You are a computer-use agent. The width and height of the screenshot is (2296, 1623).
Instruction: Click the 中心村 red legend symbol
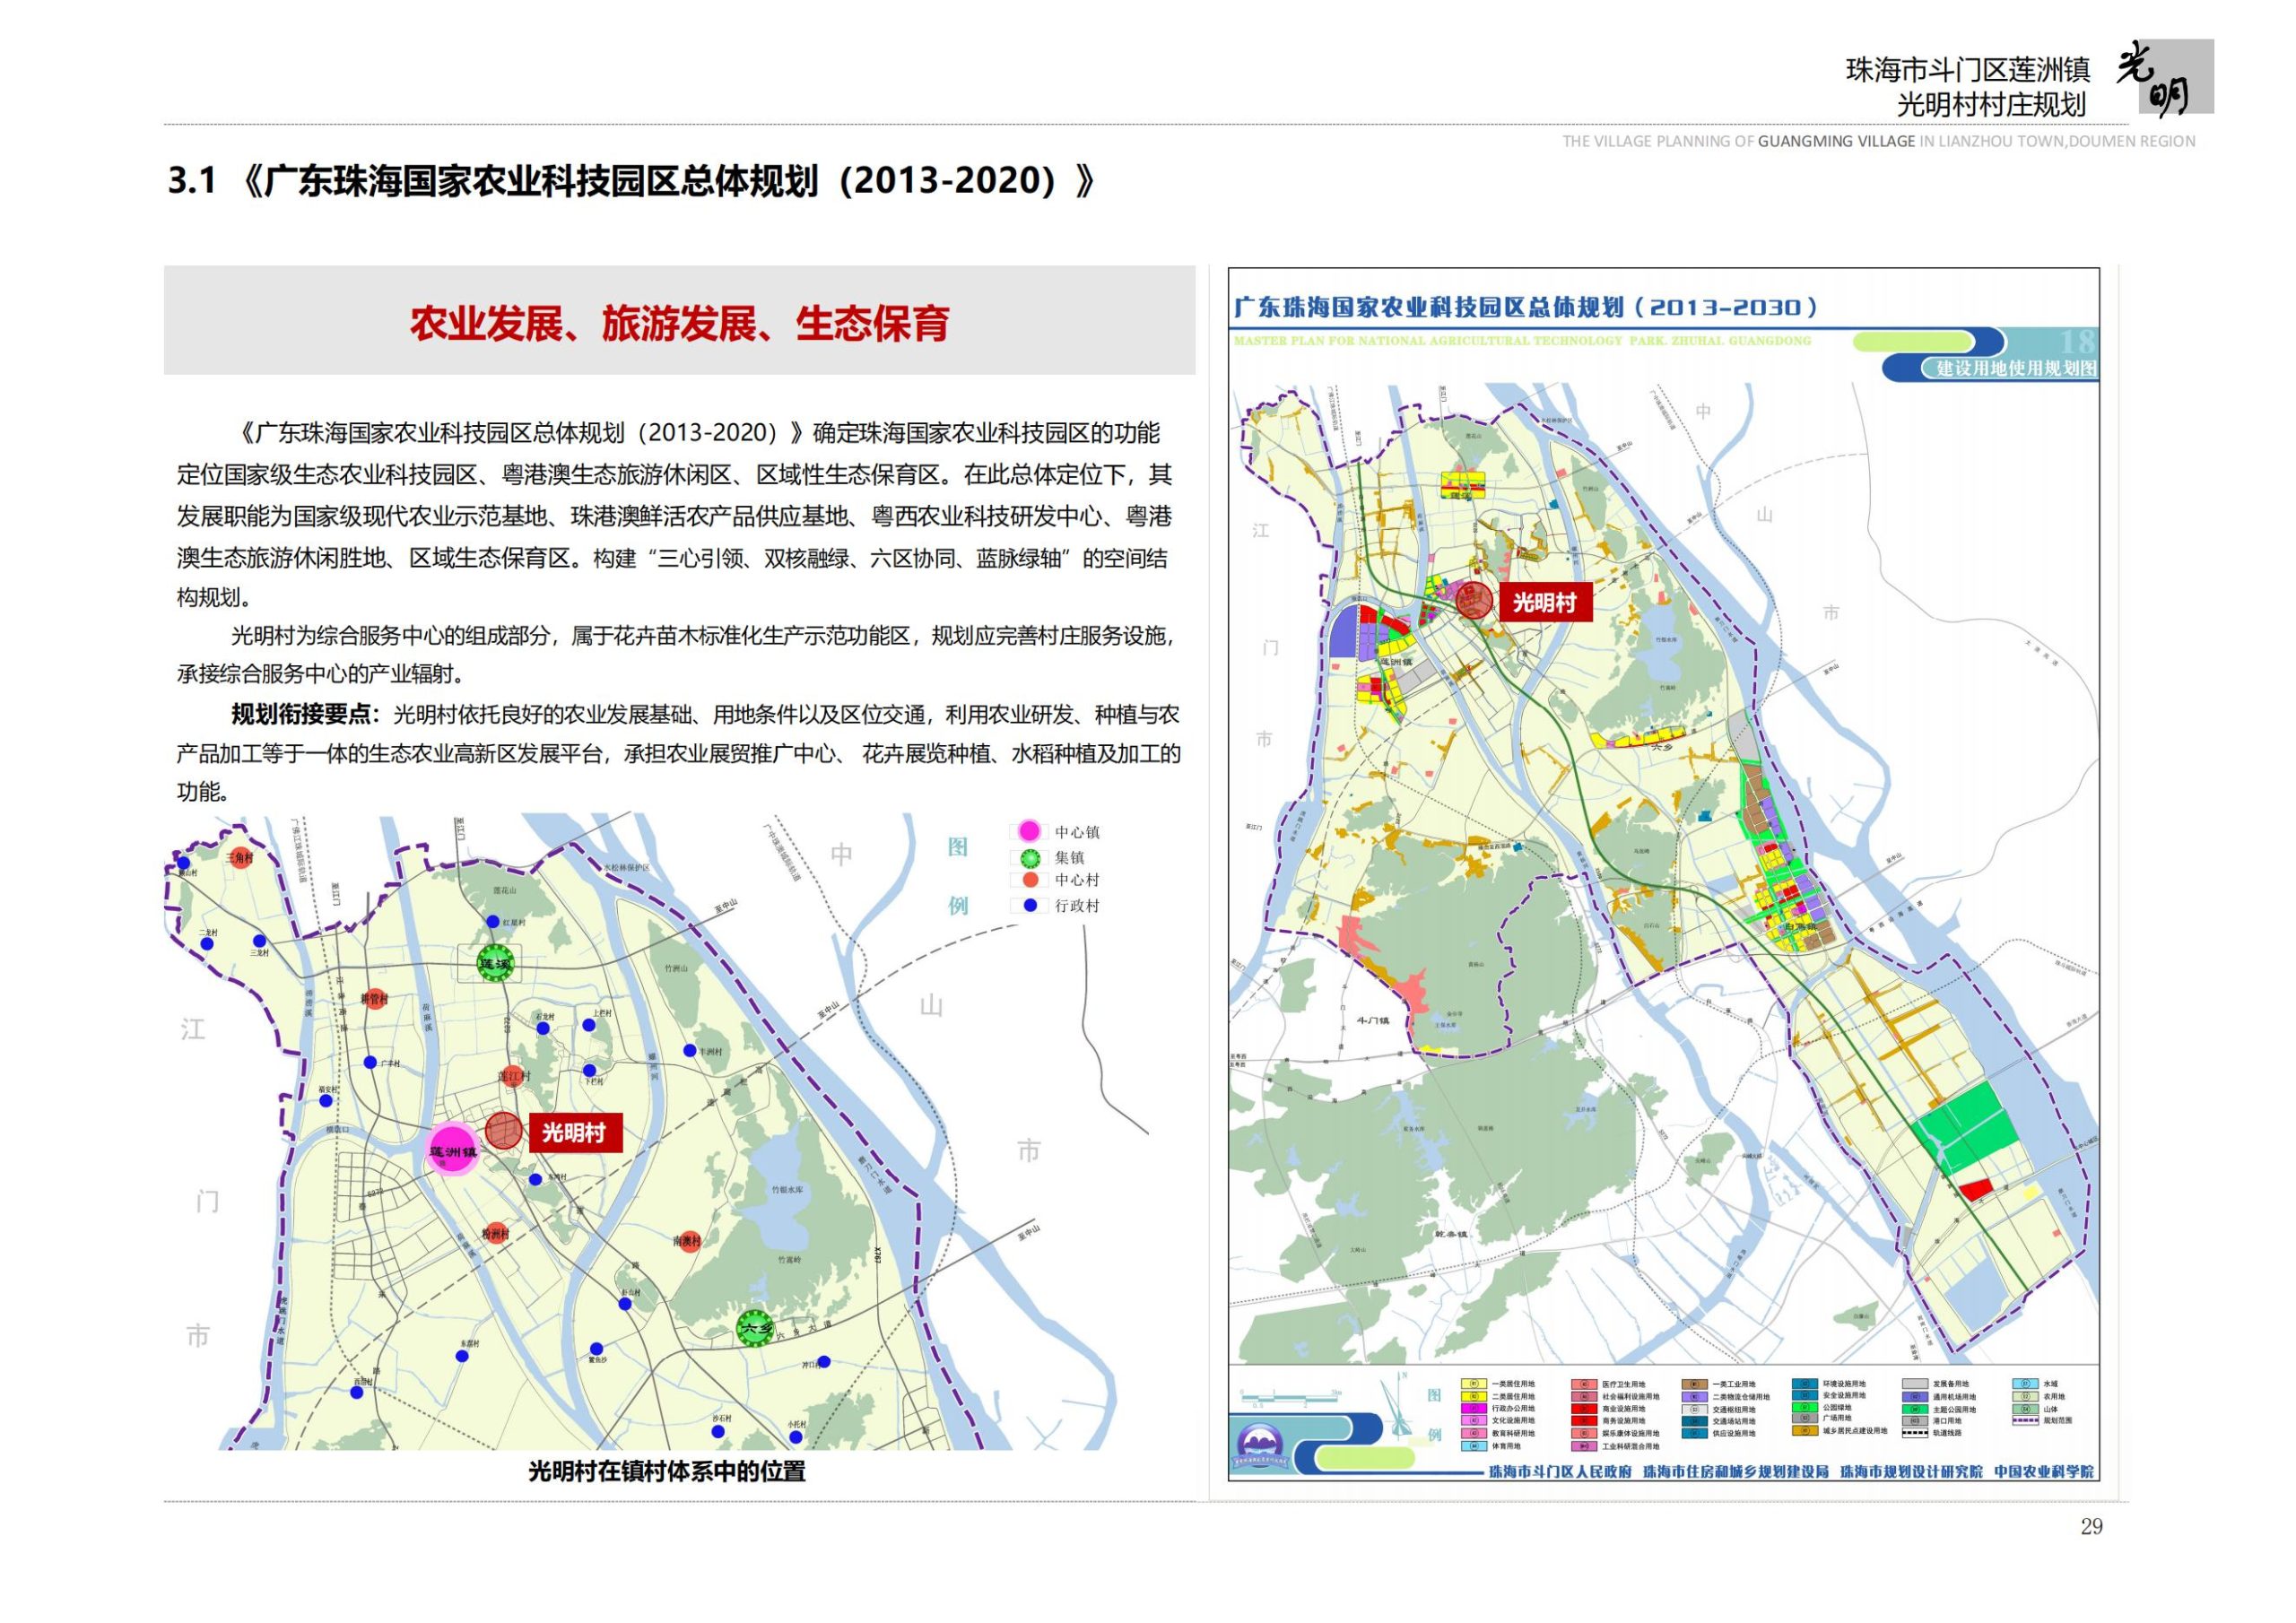point(1030,880)
